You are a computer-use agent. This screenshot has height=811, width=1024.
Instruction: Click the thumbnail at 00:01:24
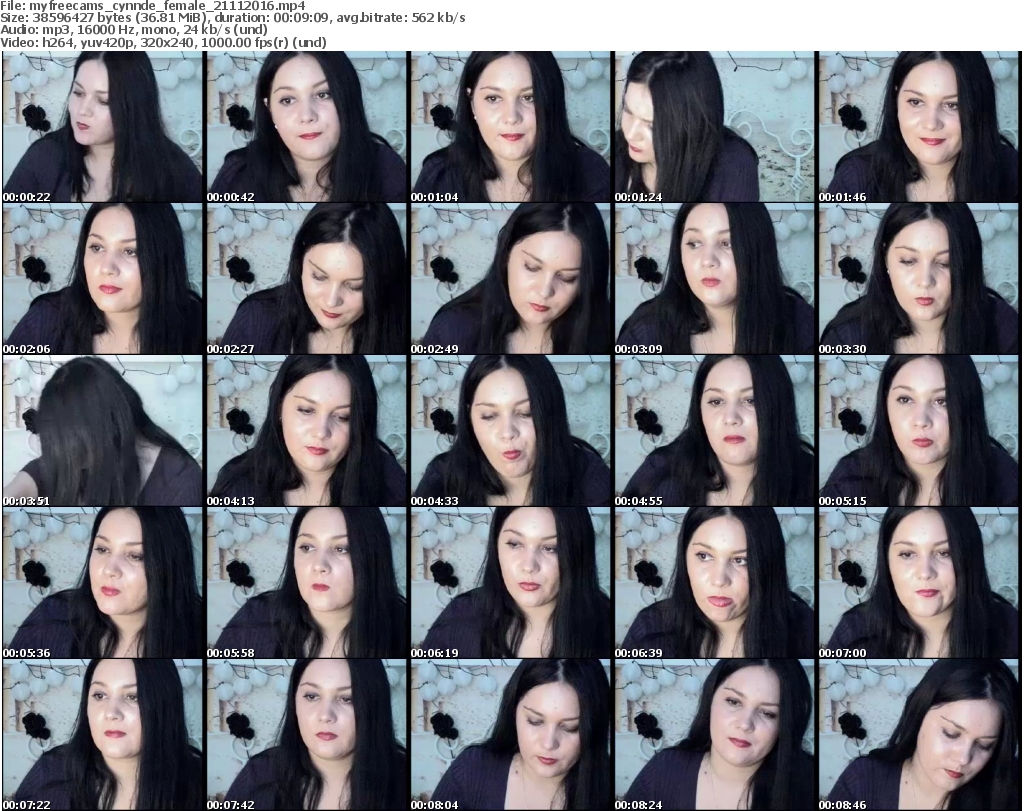pyautogui.click(x=714, y=127)
